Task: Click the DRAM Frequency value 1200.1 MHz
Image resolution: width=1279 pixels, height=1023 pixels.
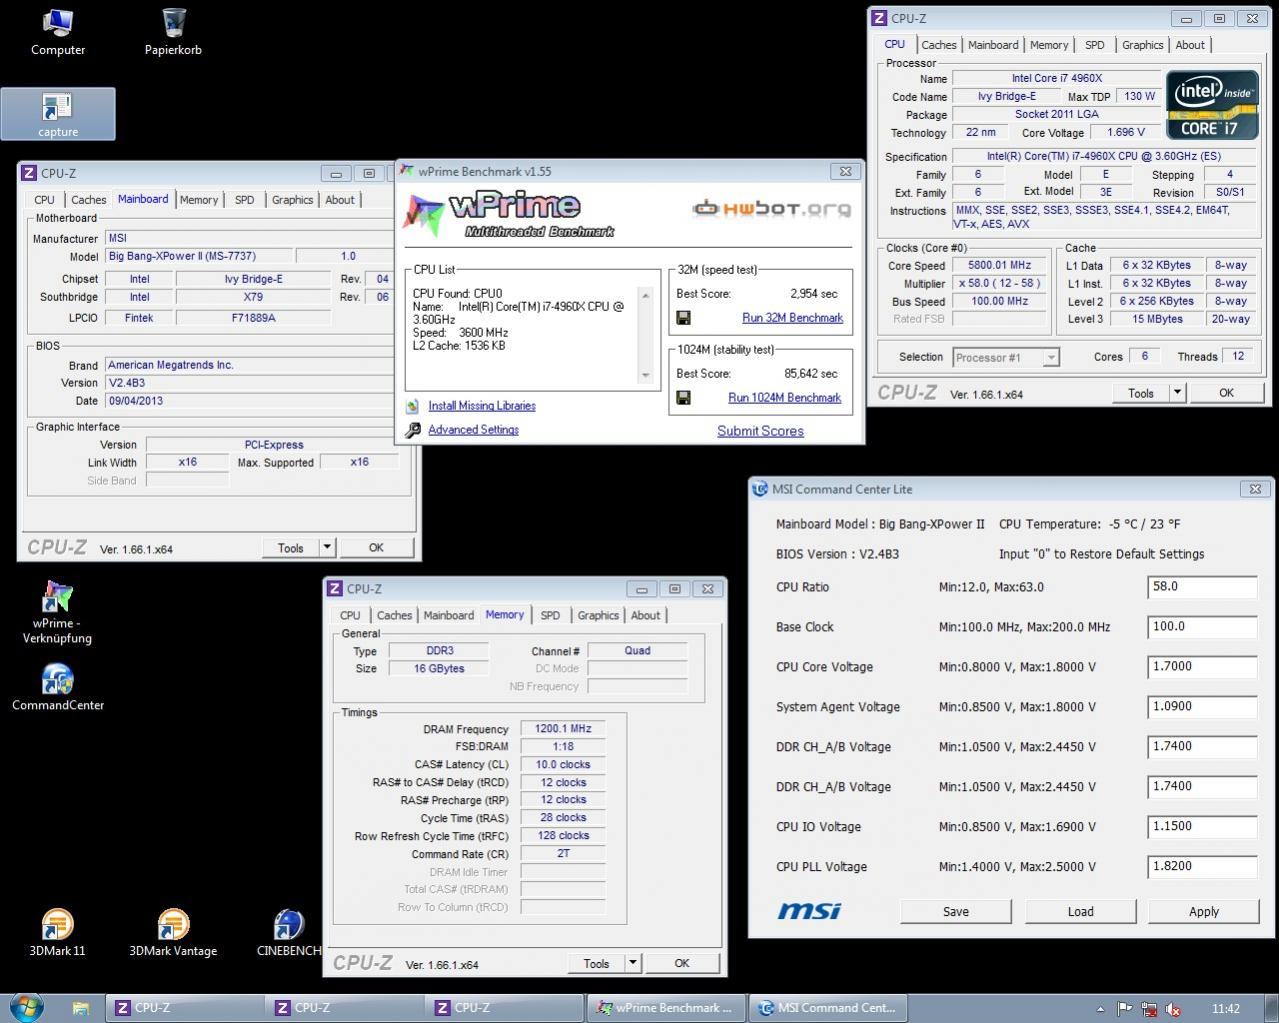Action: [x=563, y=729]
